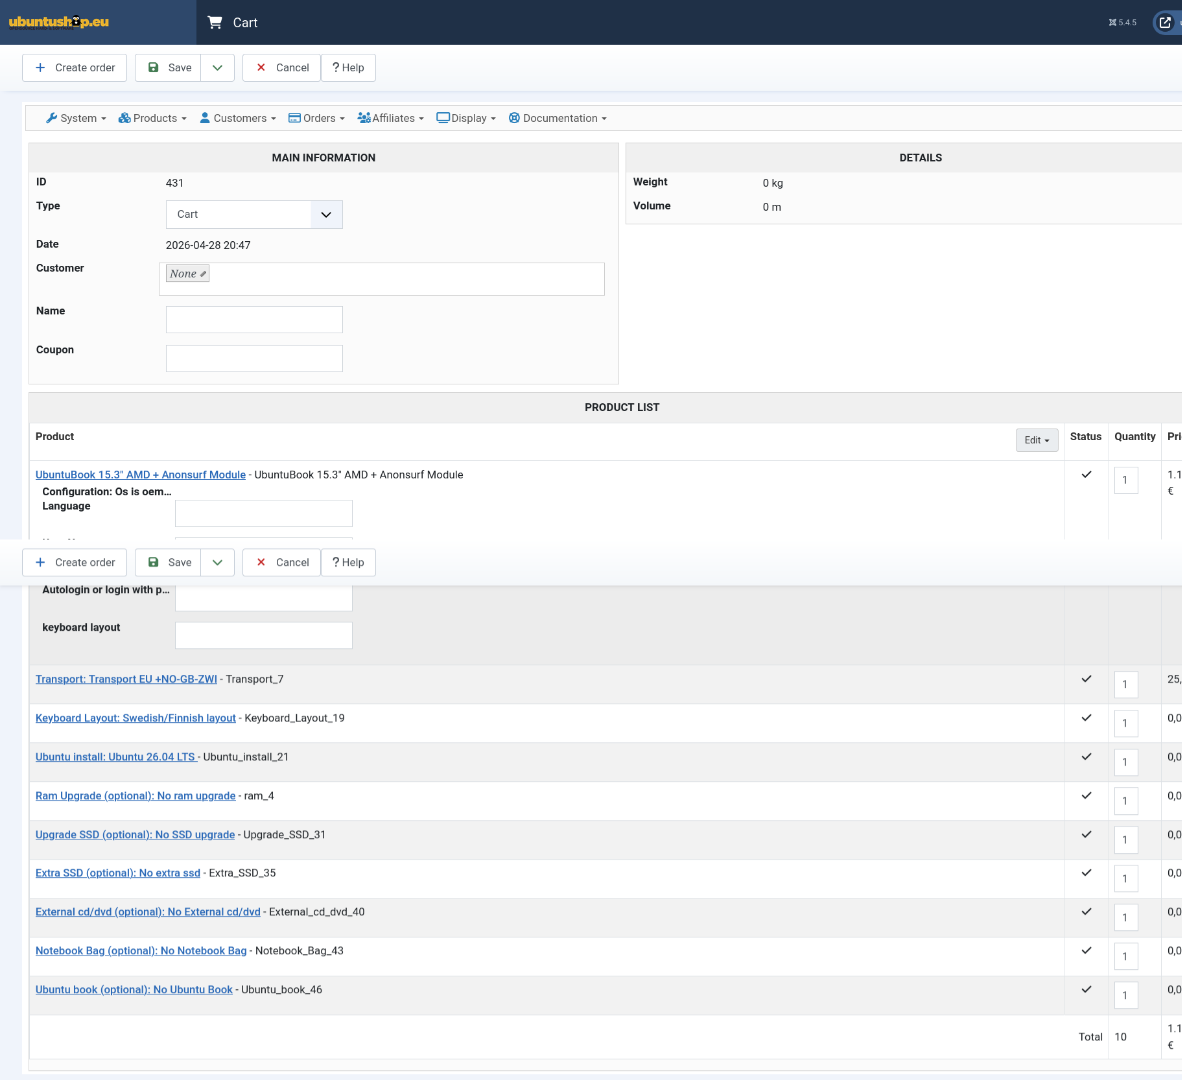Open UbuntuBook 15.3" AMD + Anonsurf Module link
The height and width of the screenshot is (1080, 1182).
click(x=140, y=475)
